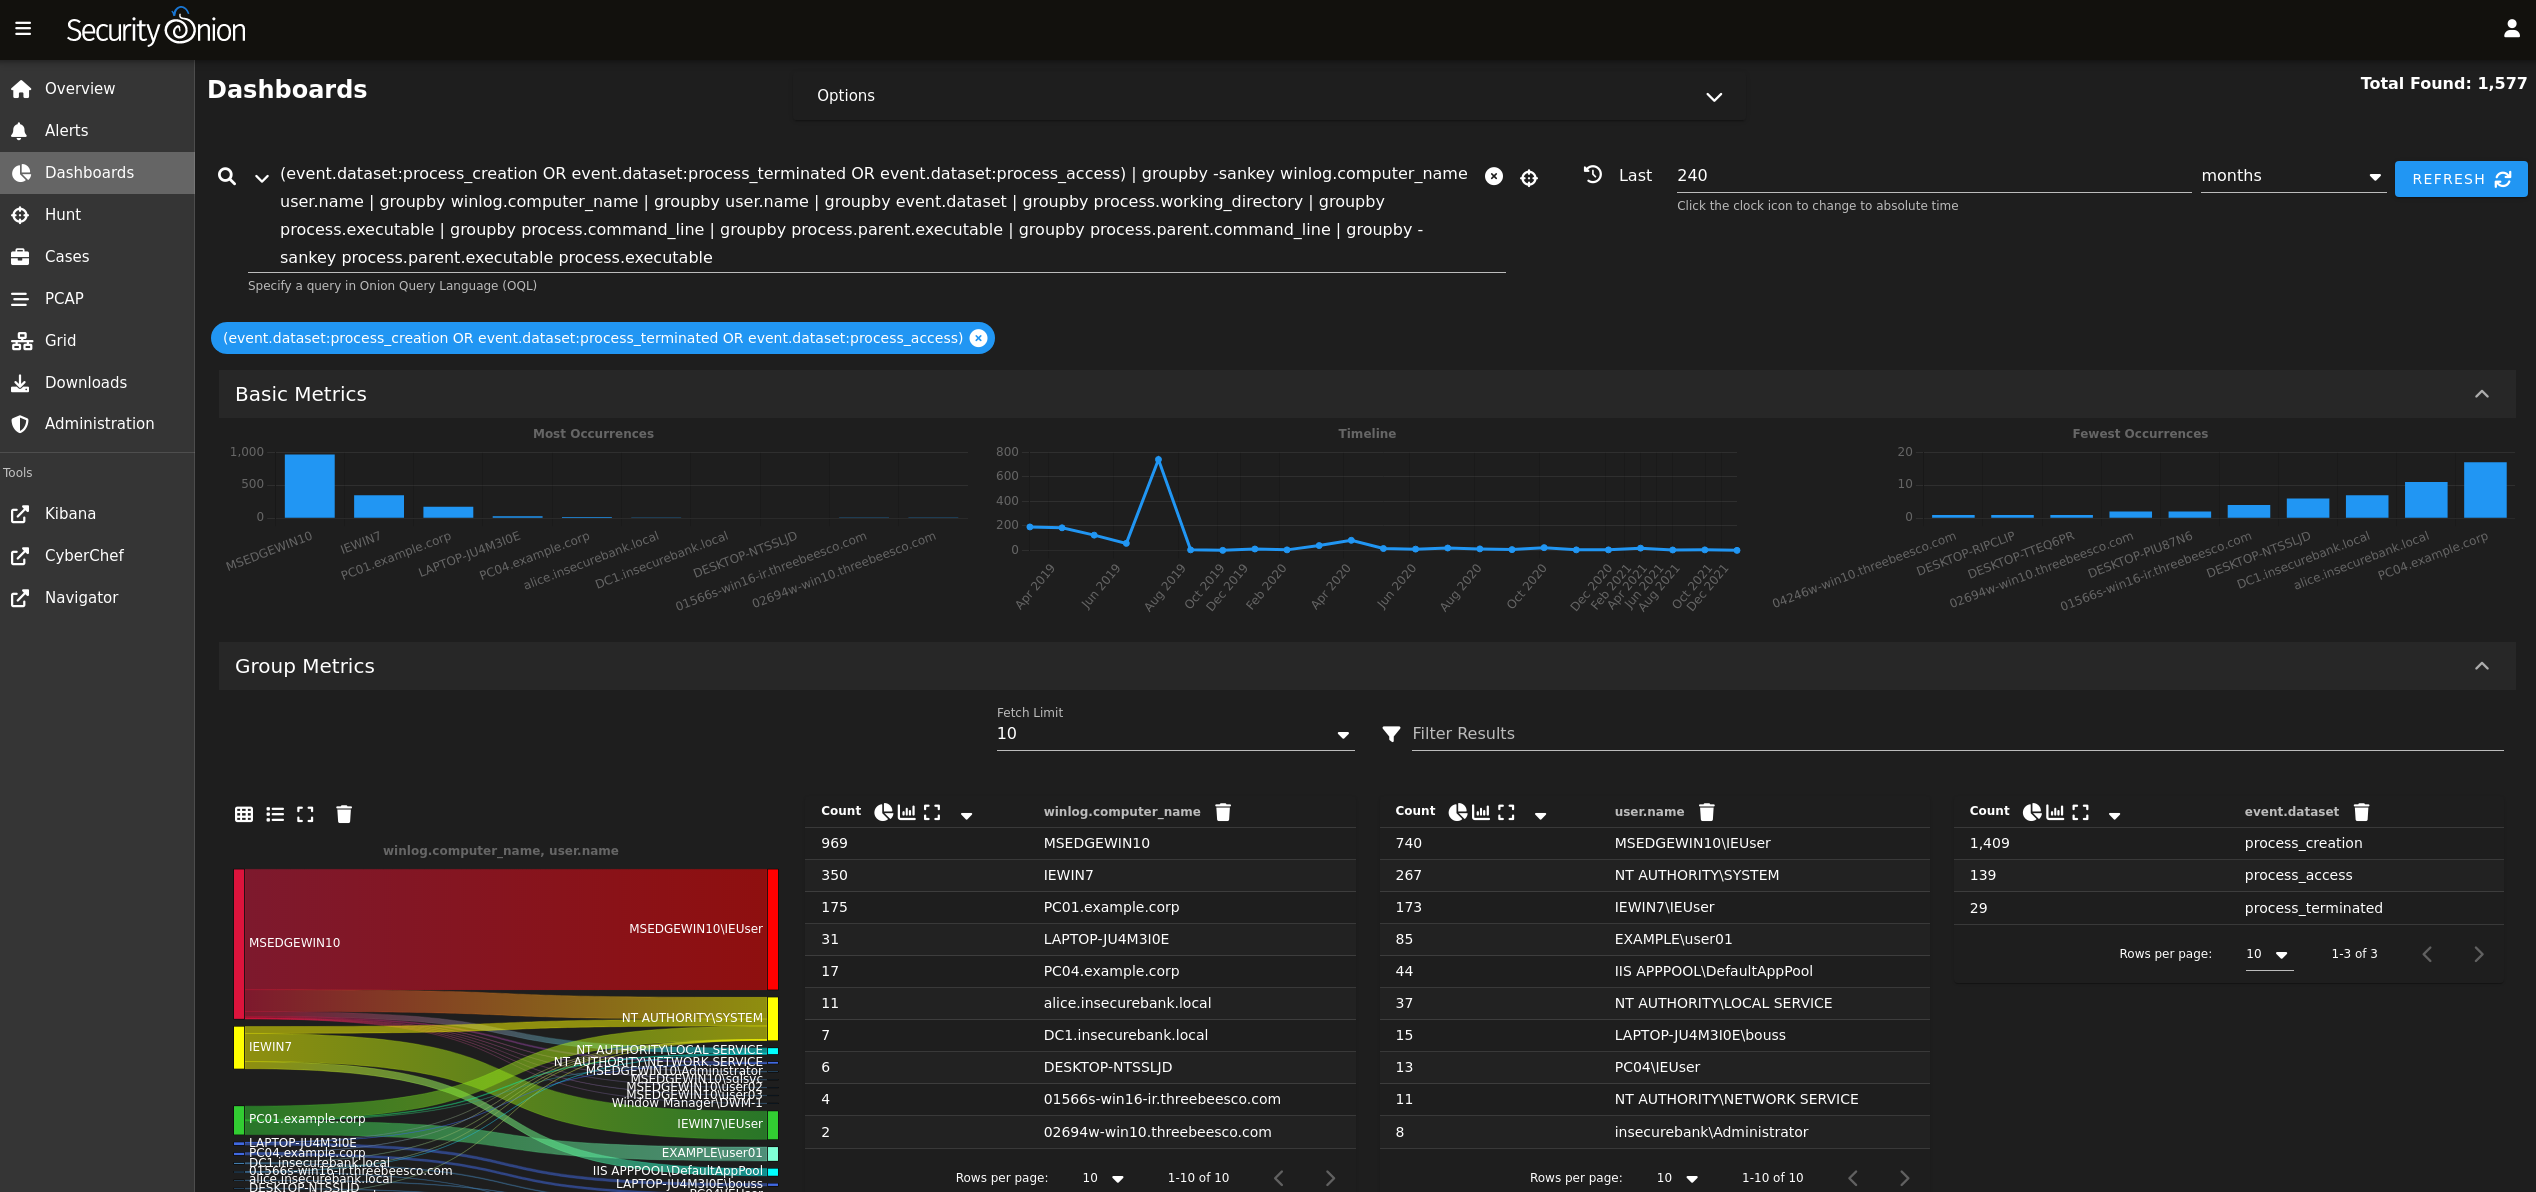
Task: Remove the event.dataset filter chip
Action: click(x=979, y=338)
